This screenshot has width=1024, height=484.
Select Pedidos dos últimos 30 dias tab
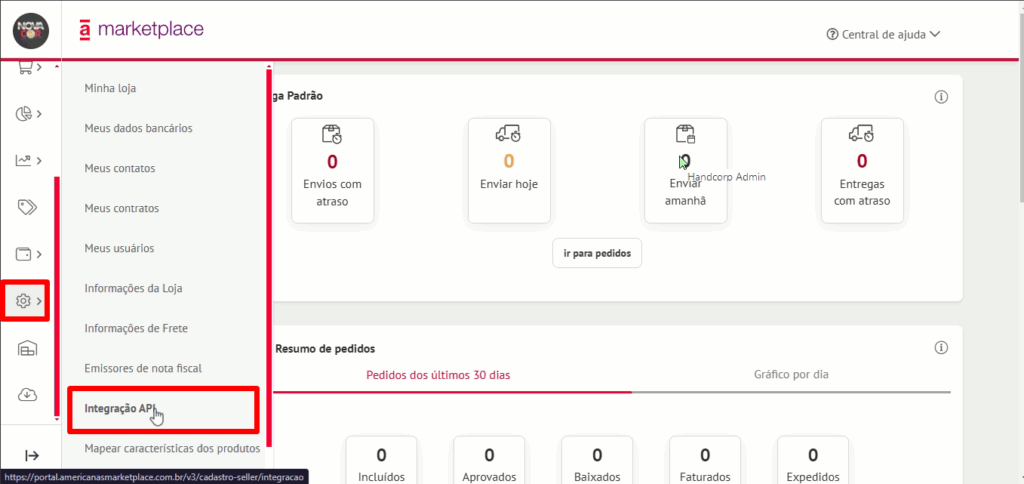(438, 374)
